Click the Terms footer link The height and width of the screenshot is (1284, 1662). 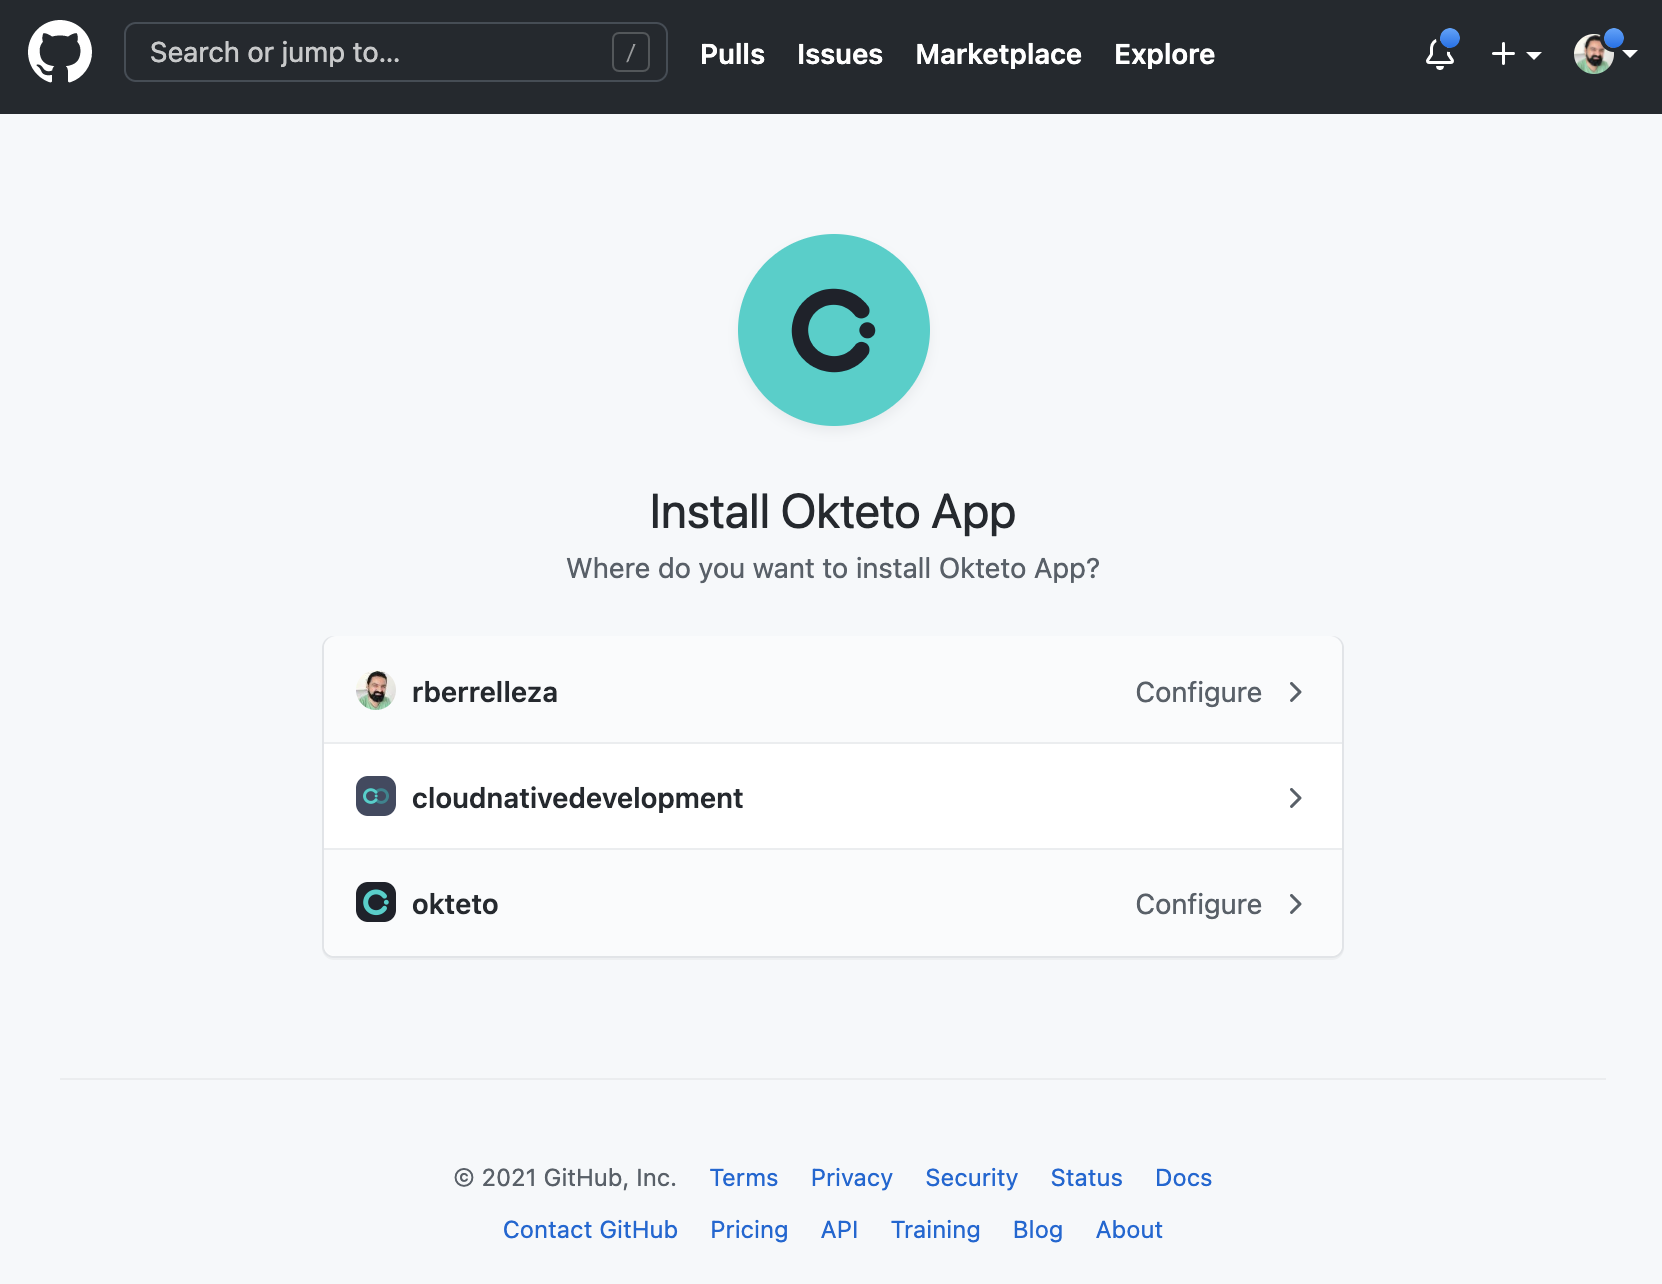click(743, 1178)
